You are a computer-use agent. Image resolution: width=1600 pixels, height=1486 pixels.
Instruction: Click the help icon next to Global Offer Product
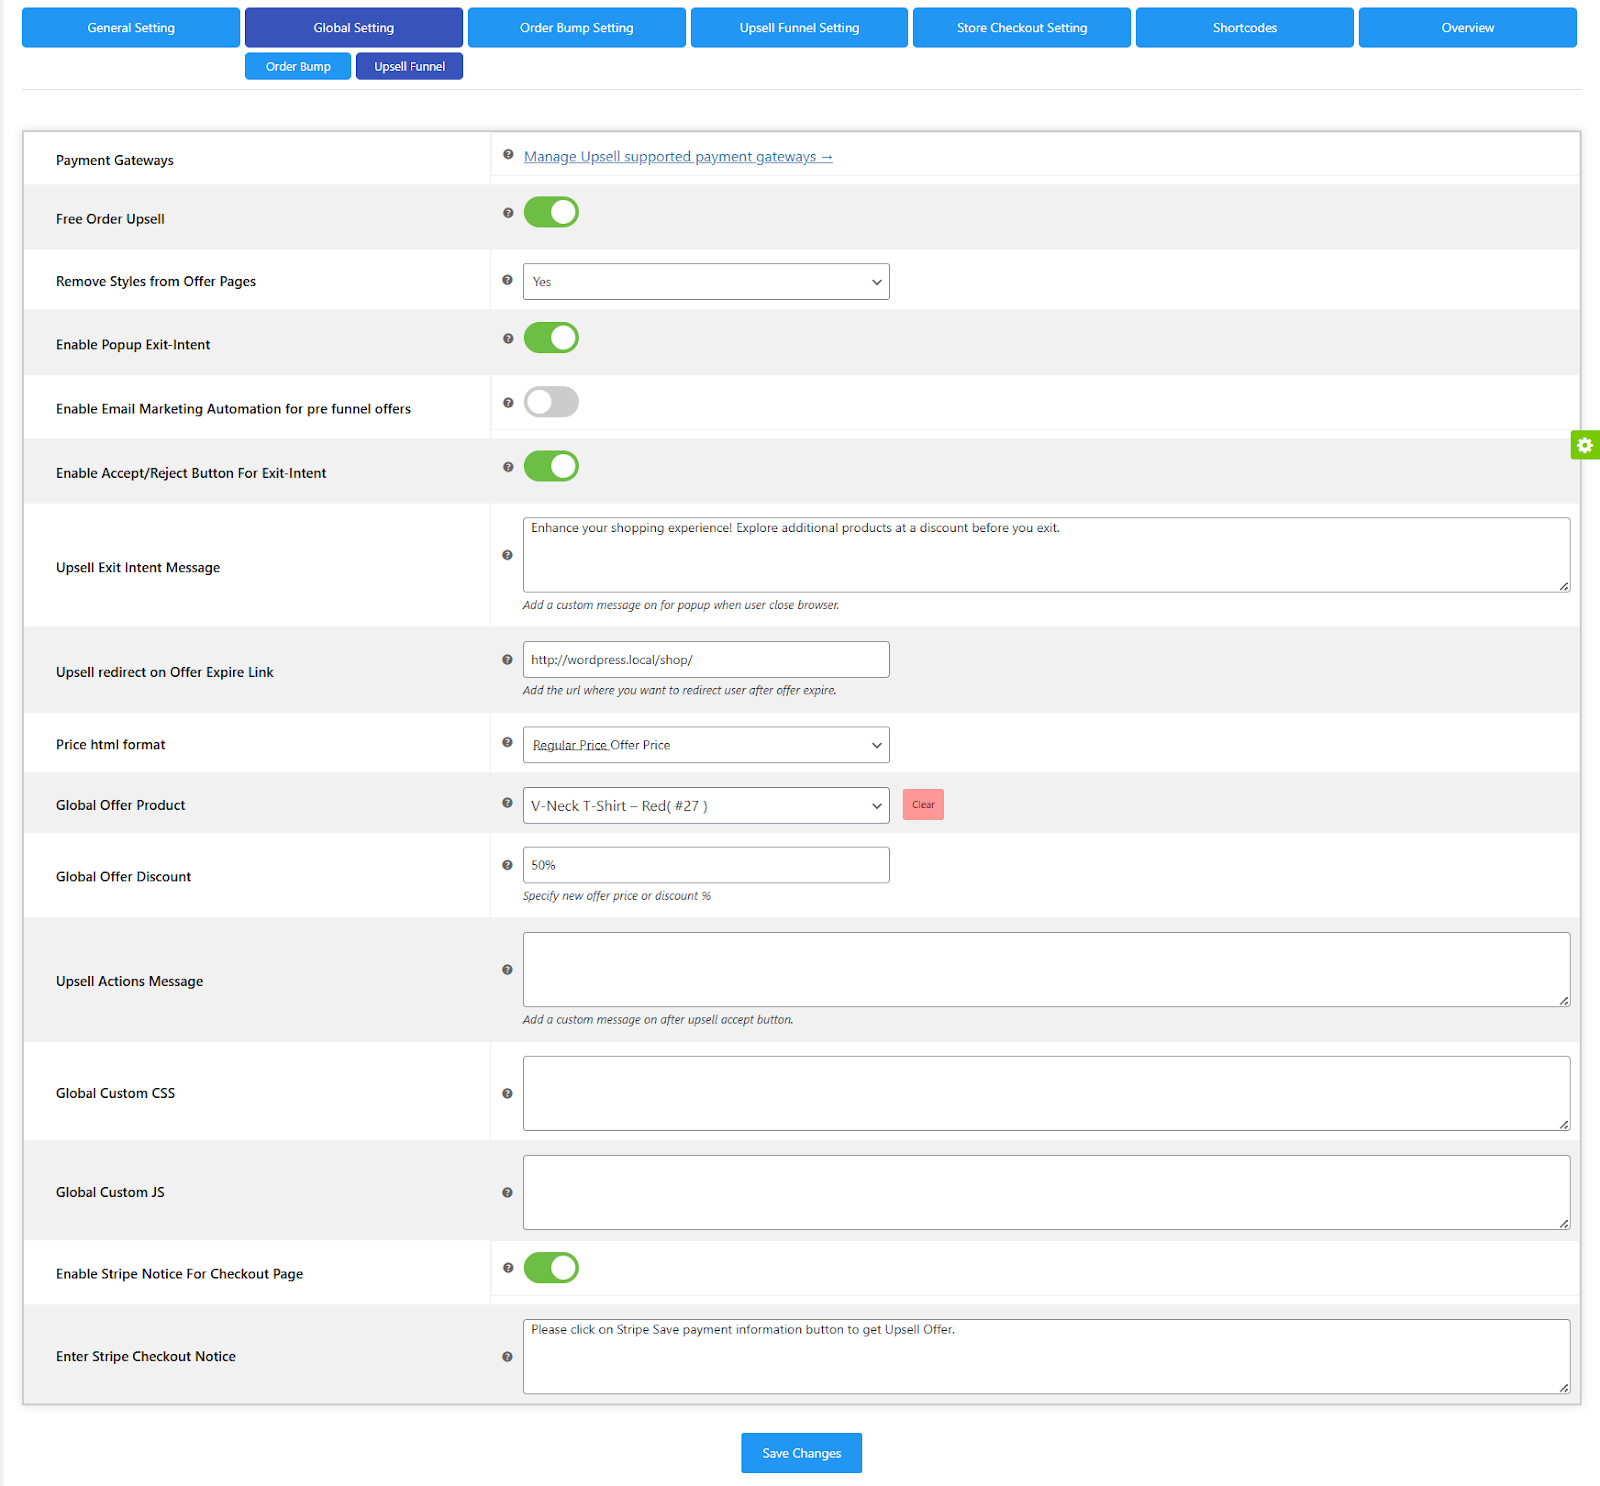pyautogui.click(x=508, y=802)
